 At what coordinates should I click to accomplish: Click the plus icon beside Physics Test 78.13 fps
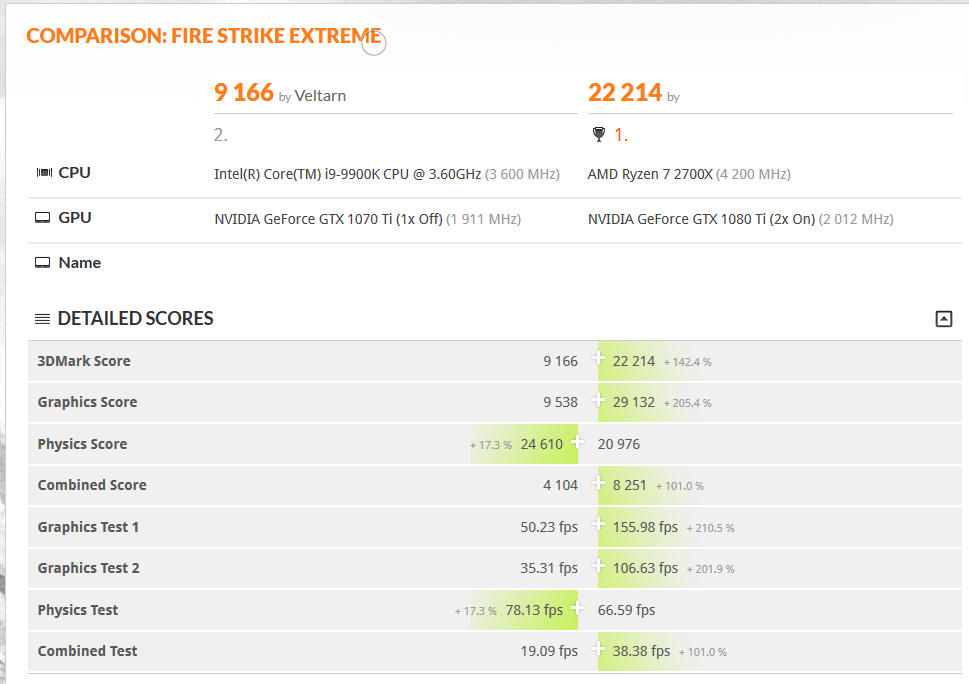pos(577,607)
